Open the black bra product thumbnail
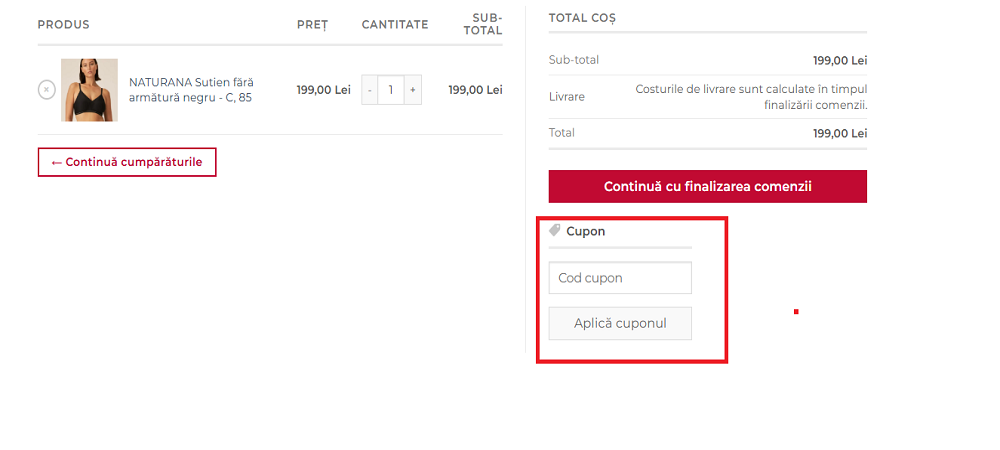This screenshot has height=450, width=1000. (89, 90)
